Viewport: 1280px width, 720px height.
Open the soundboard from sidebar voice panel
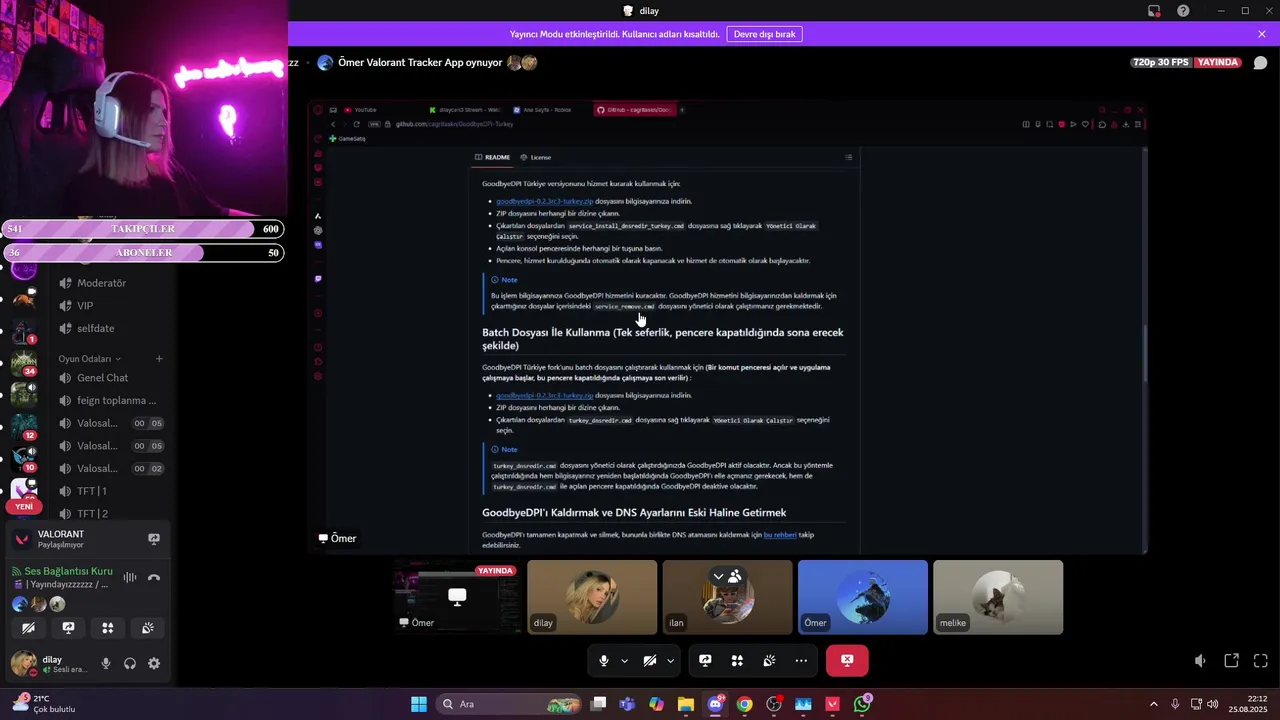click(x=148, y=628)
